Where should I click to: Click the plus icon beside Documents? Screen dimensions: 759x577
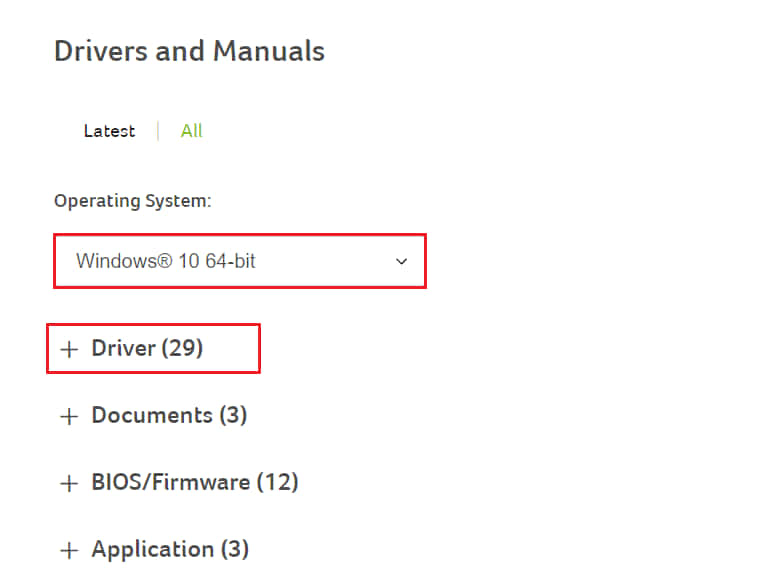point(69,416)
